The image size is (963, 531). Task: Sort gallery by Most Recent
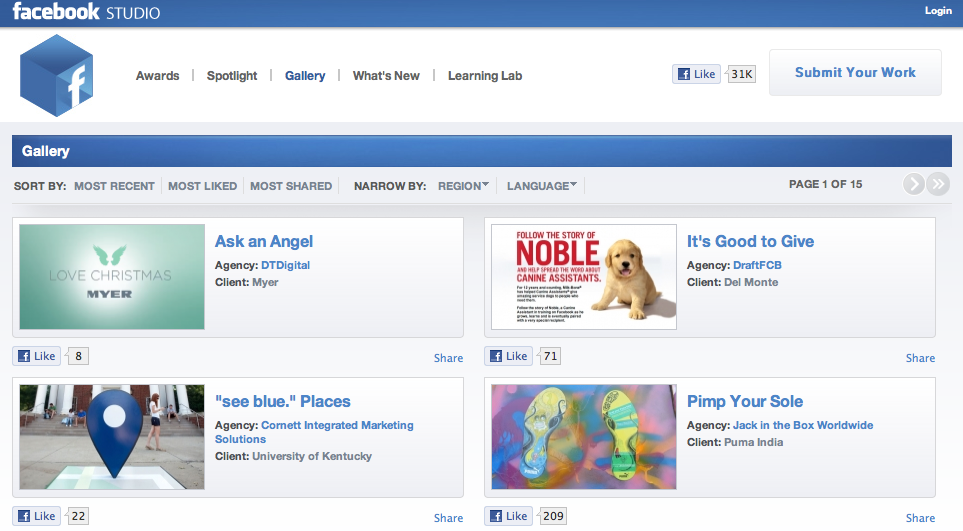pyautogui.click(x=114, y=185)
